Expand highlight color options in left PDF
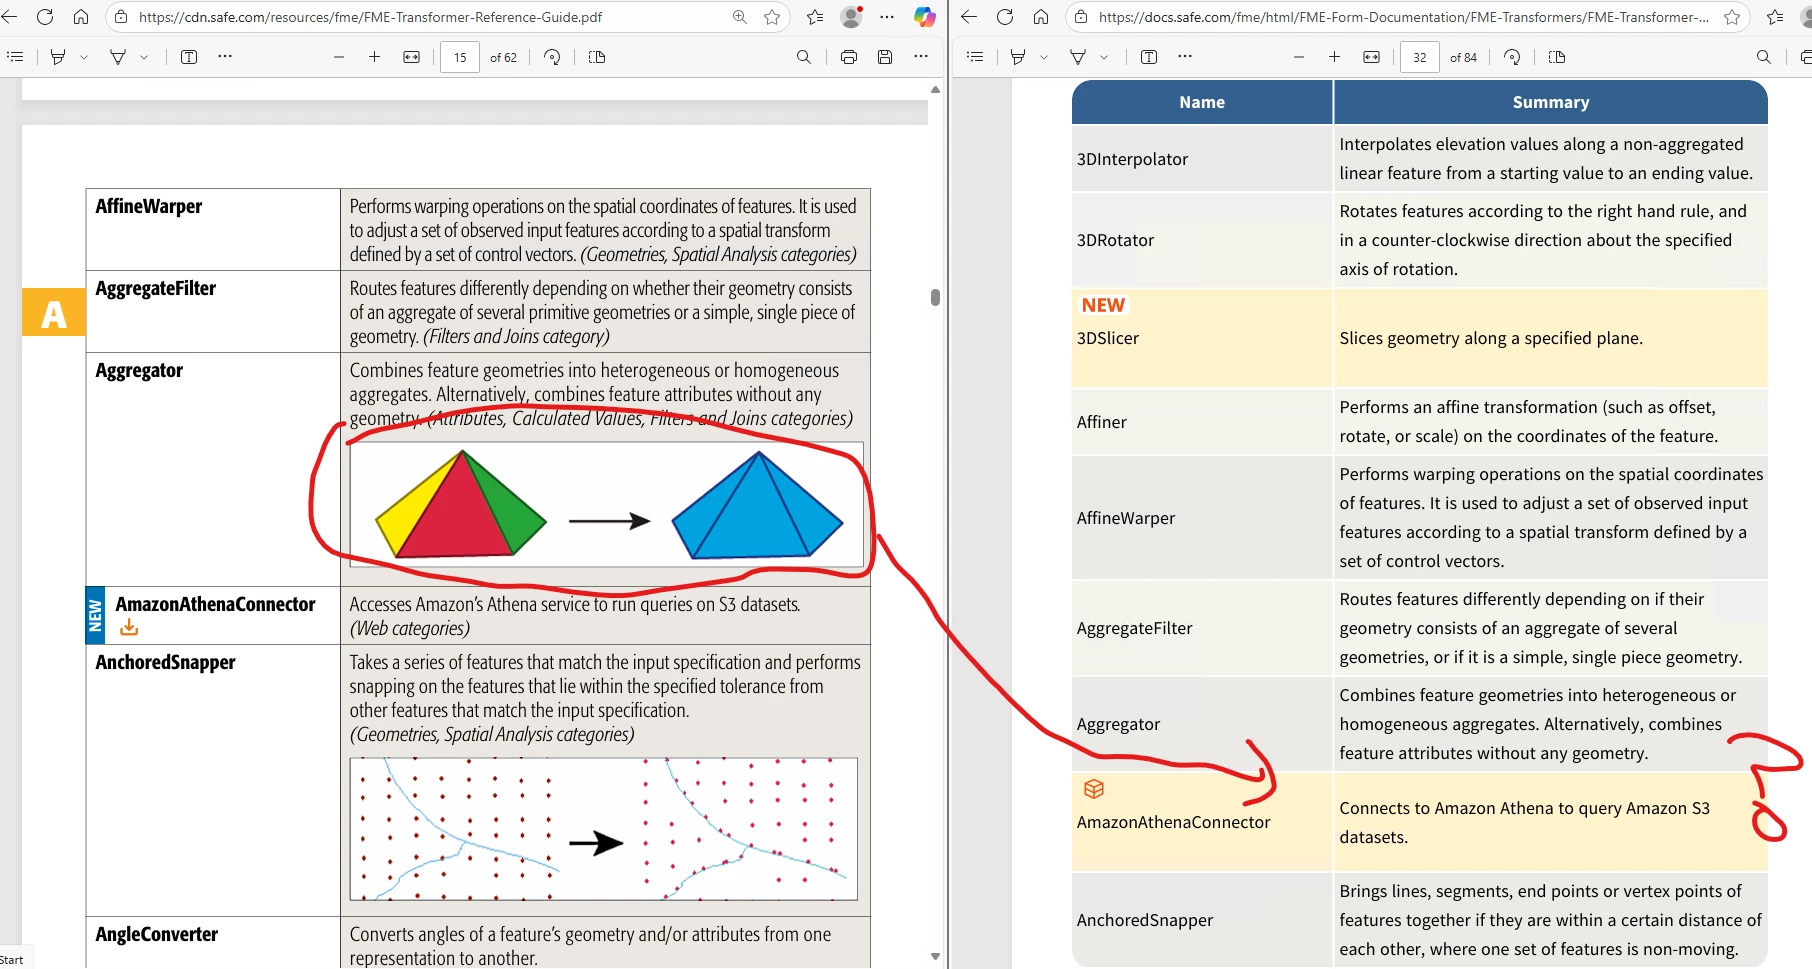 click(84, 57)
